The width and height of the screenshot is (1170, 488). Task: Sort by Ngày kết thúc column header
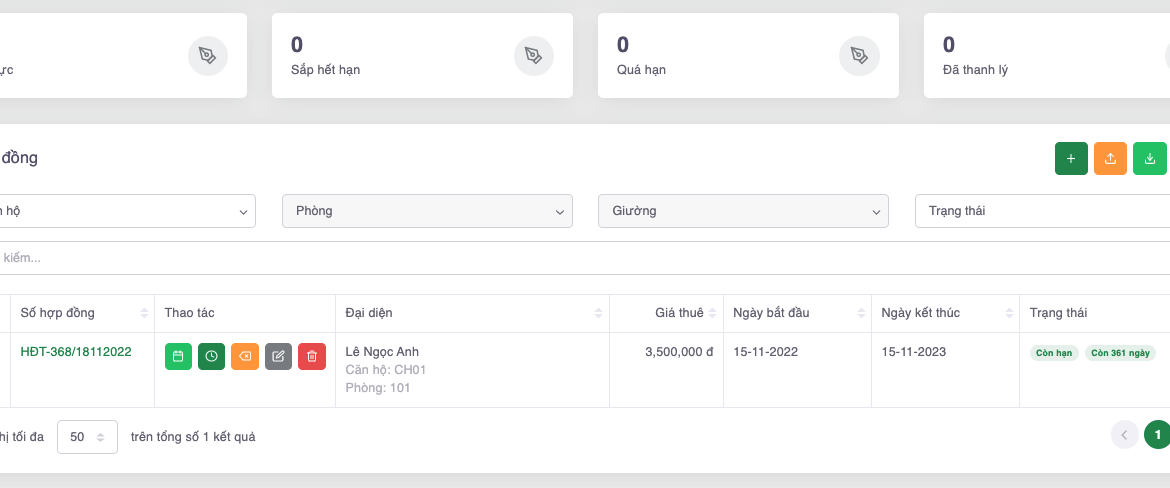tap(920, 313)
